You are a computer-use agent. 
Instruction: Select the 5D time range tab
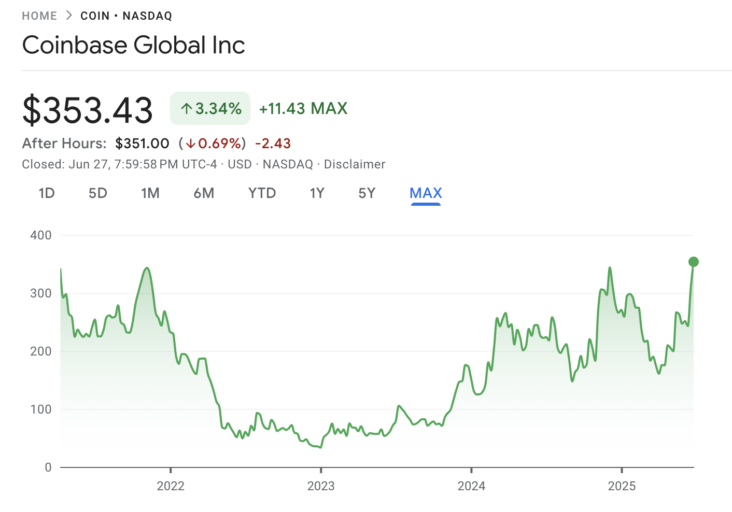97,193
